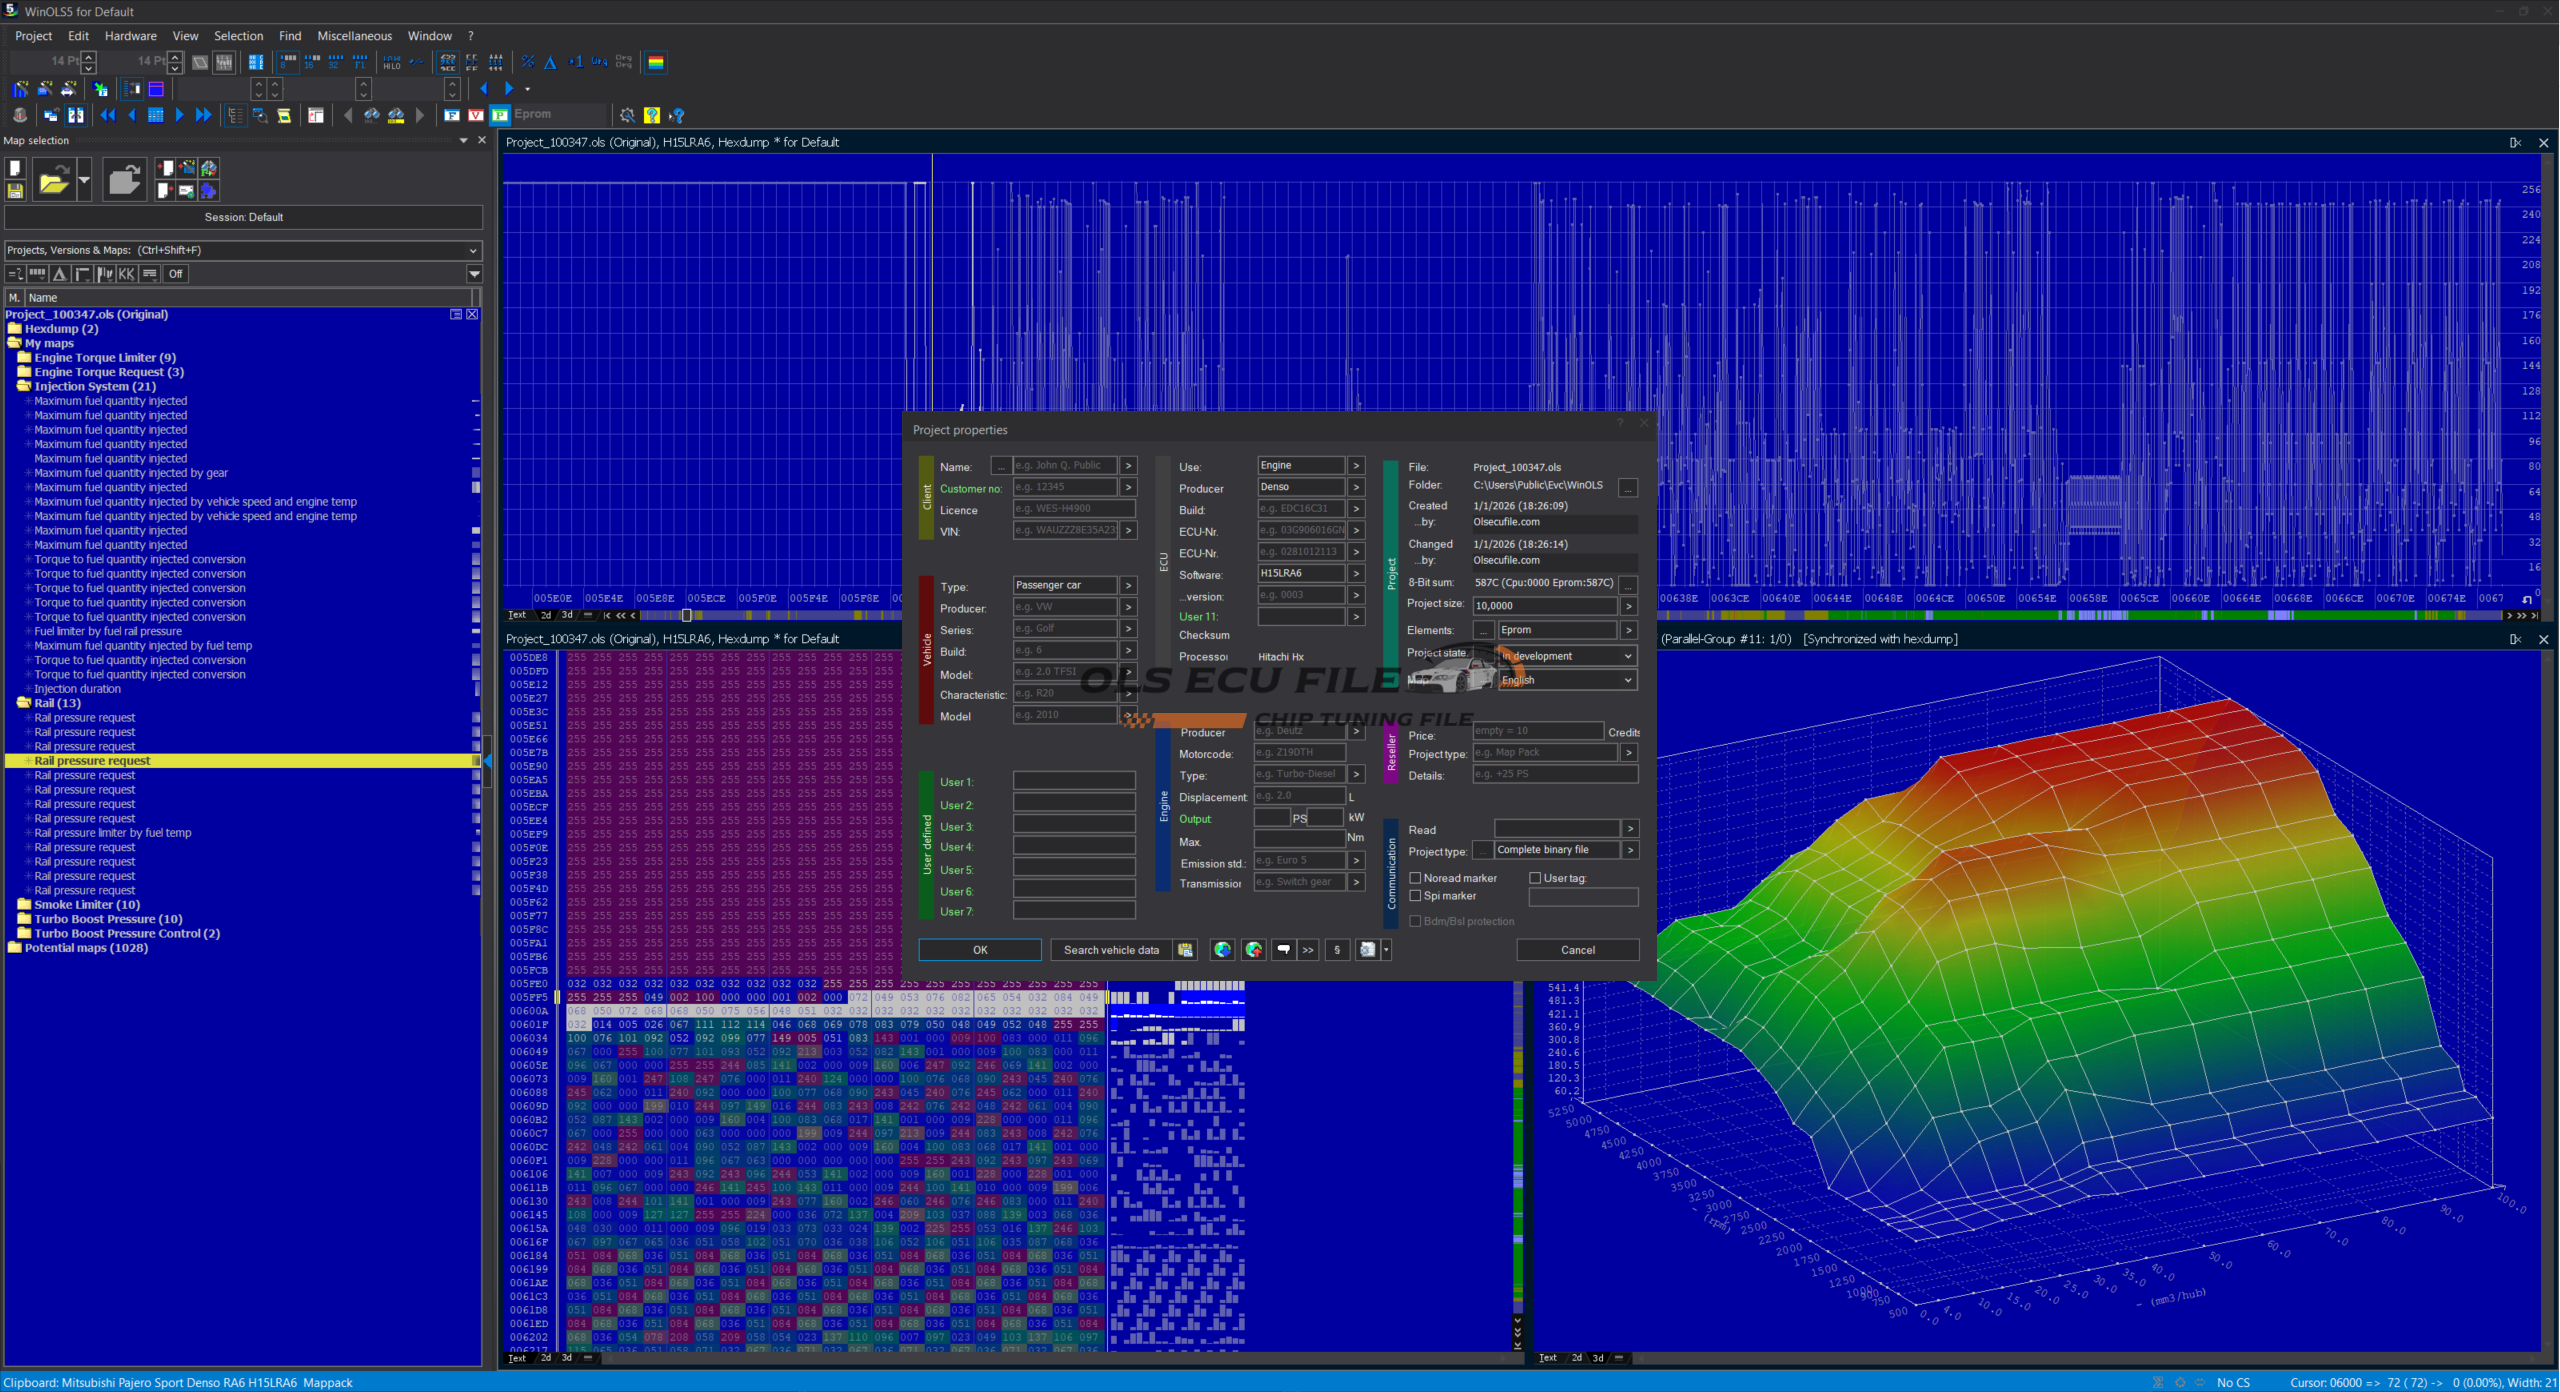Viewport: 2560px width, 1392px height.
Task: Click the Search vehicle data button
Action: pyautogui.click(x=1110, y=950)
